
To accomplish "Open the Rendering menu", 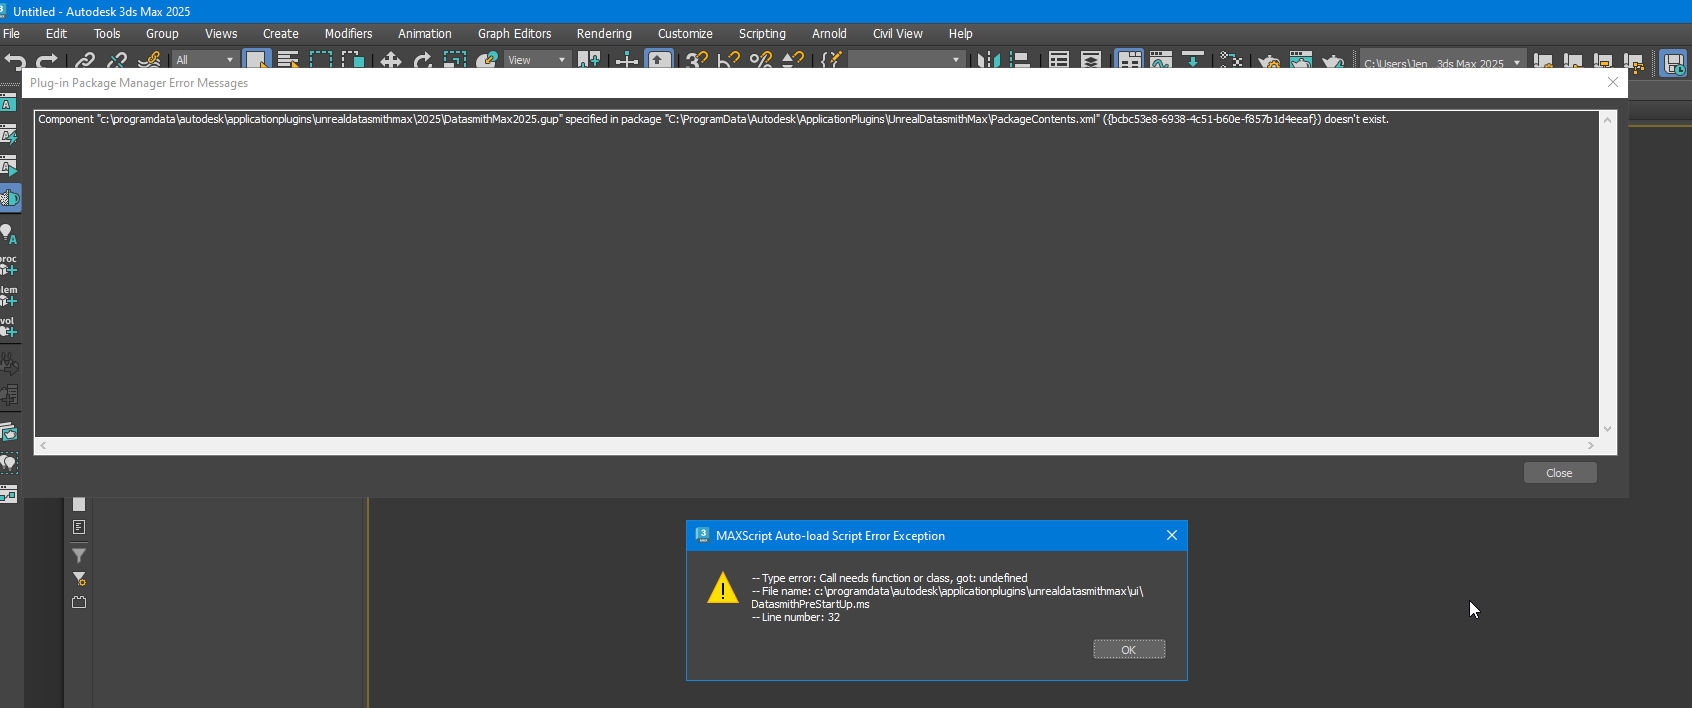I will [x=604, y=33].
